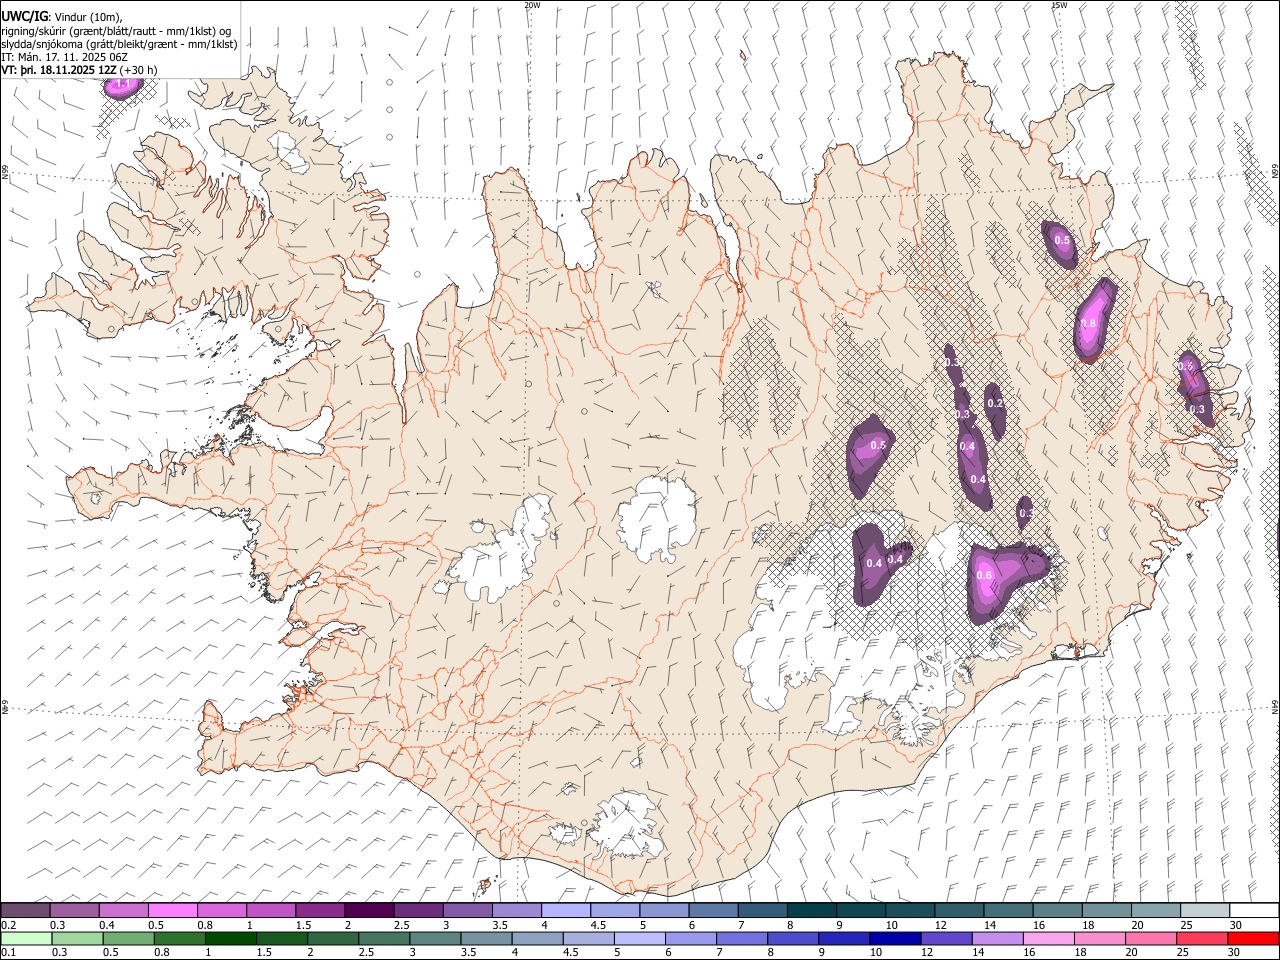Image resolution: width=1280 pixels, height=960 pixels.
Task: Select the pale grey snow swatch between 25 and 30
Action: point(1204,910)
